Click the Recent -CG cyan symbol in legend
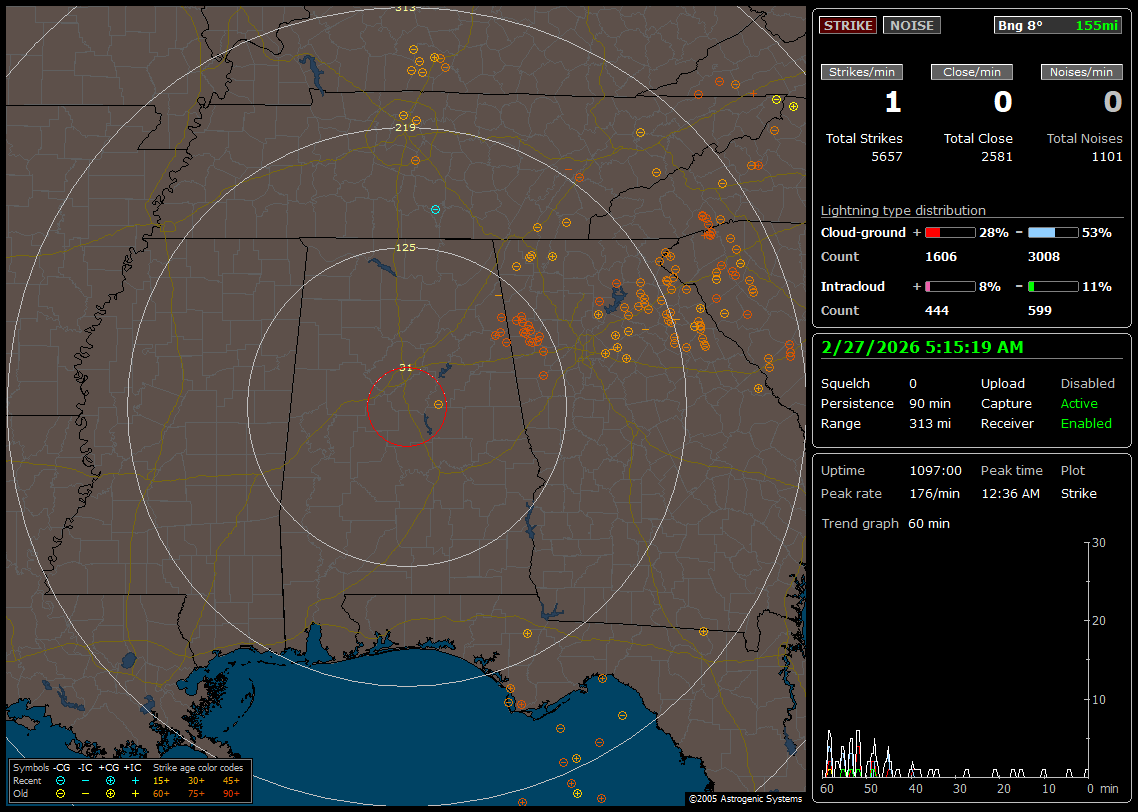 pyautogui.click(x=61, y=780)
